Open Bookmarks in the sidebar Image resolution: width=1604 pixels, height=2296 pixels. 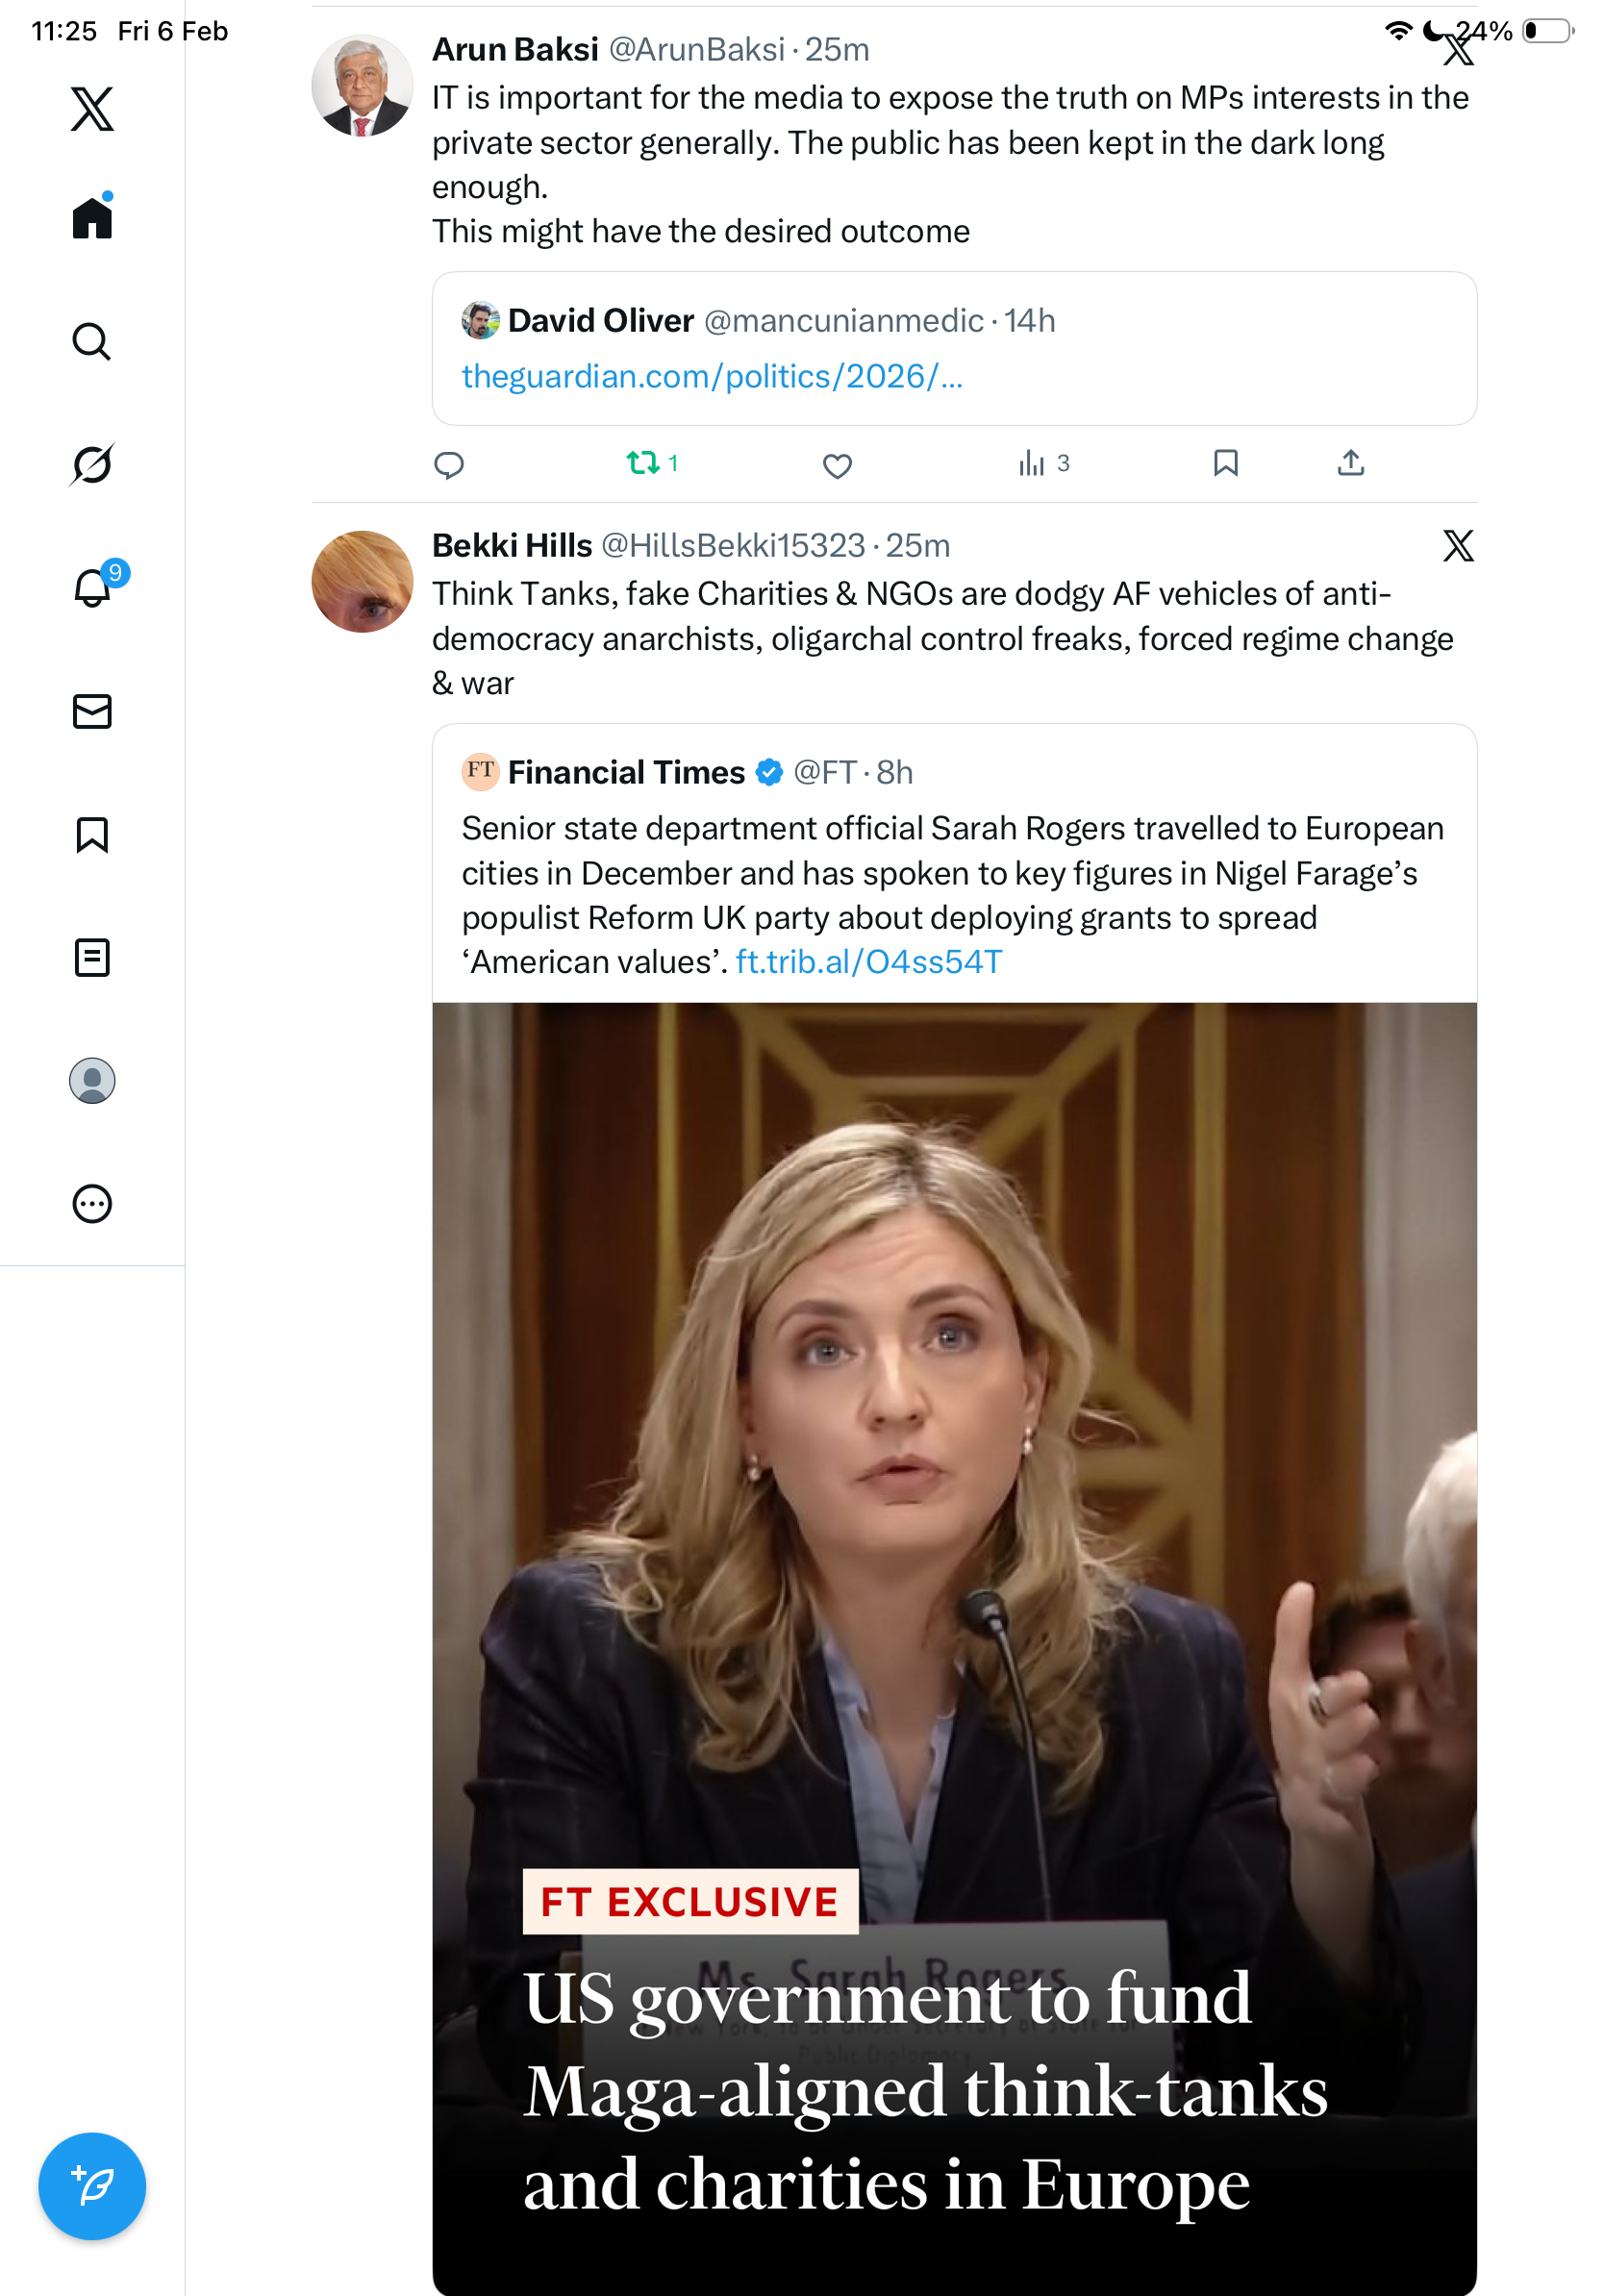pyautogui.click(x=92, y=834)
